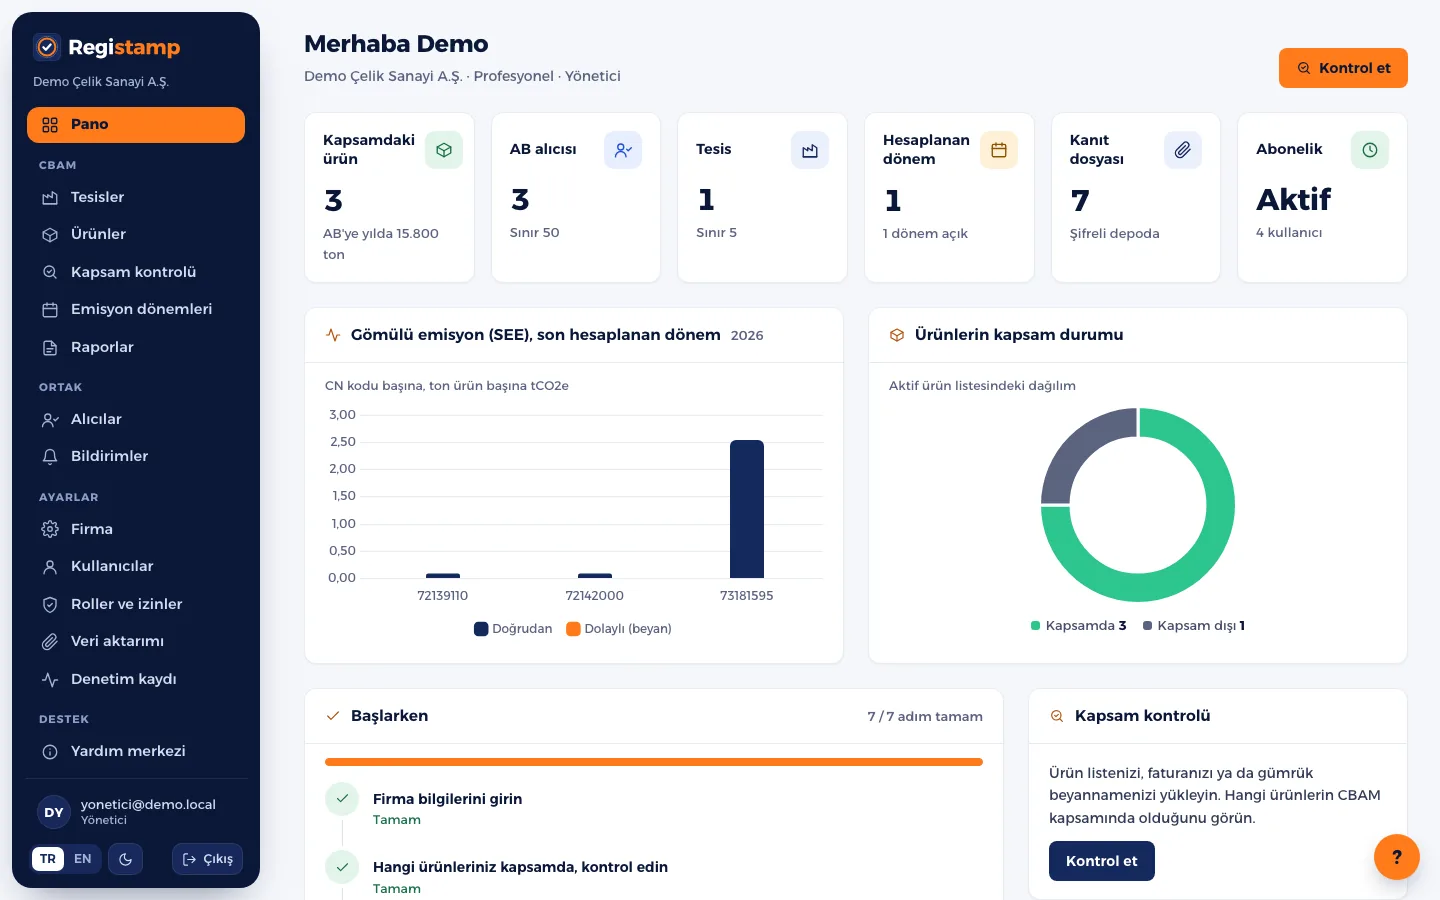
Task: Click the calendar icon on Hesaplanan dönem card
Action: click(x=999, y=150)
